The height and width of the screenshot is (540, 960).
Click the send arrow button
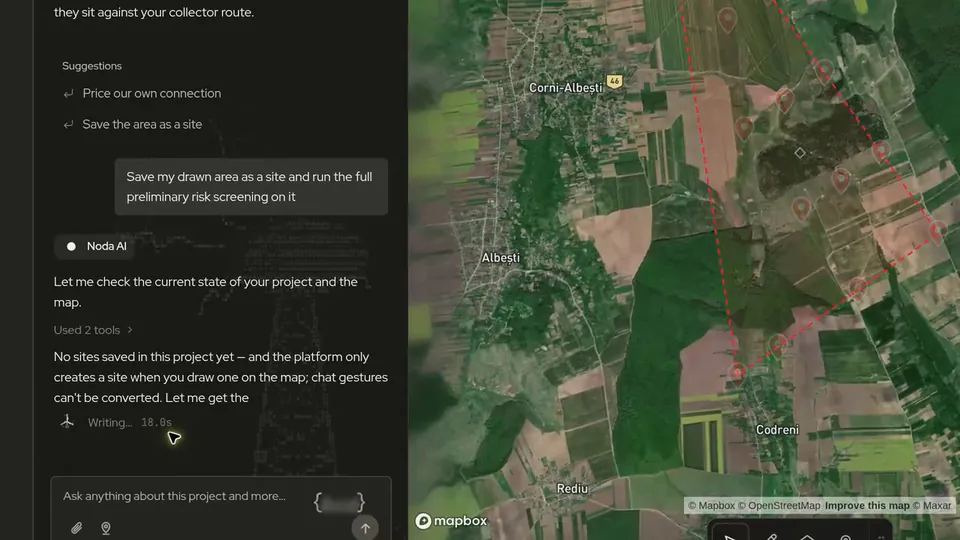tap(365, 528)
